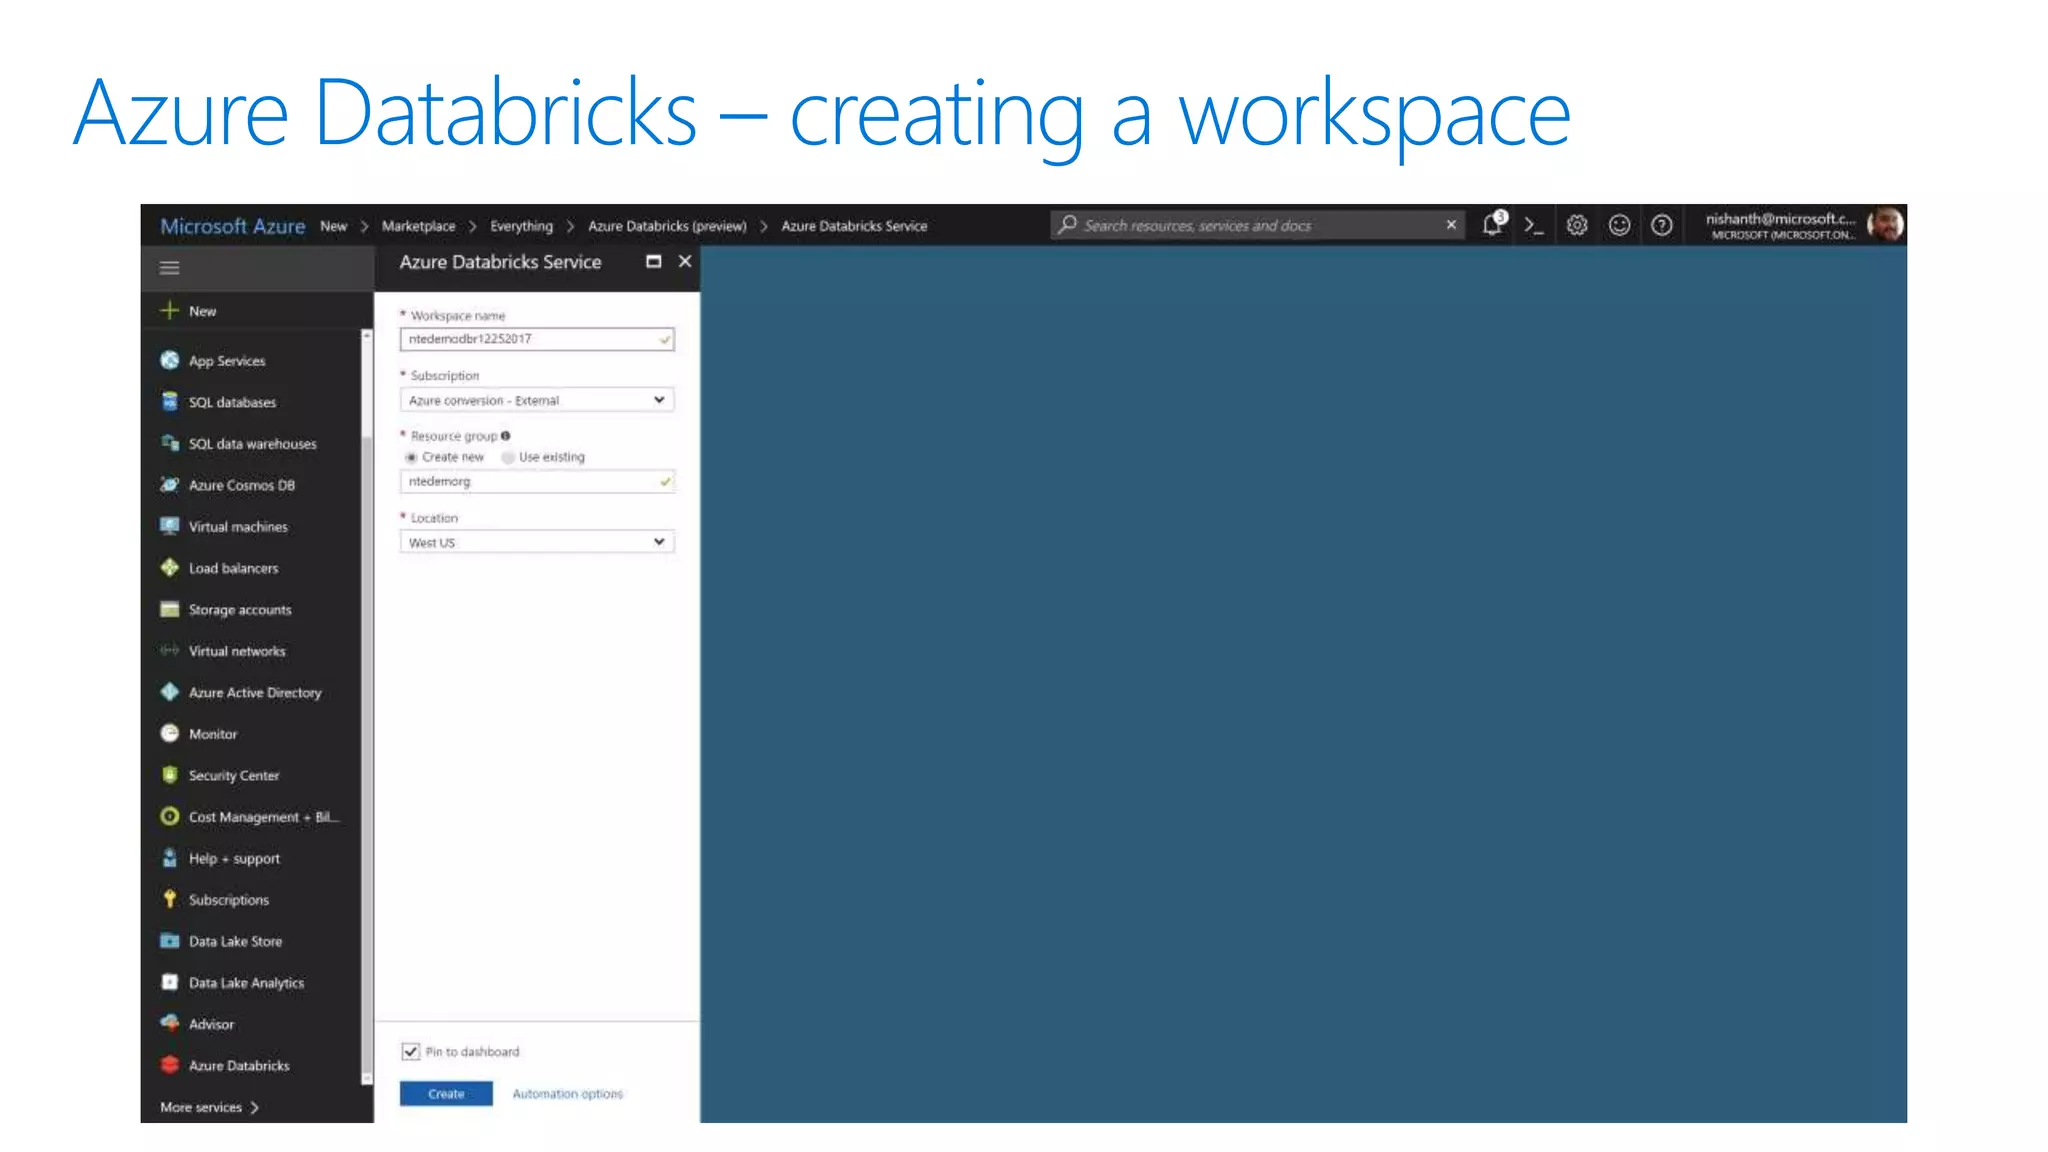The width and height of the screenshot is (2048, 1152).
Task: Expand More services chevron
Action: (254, 1107)
